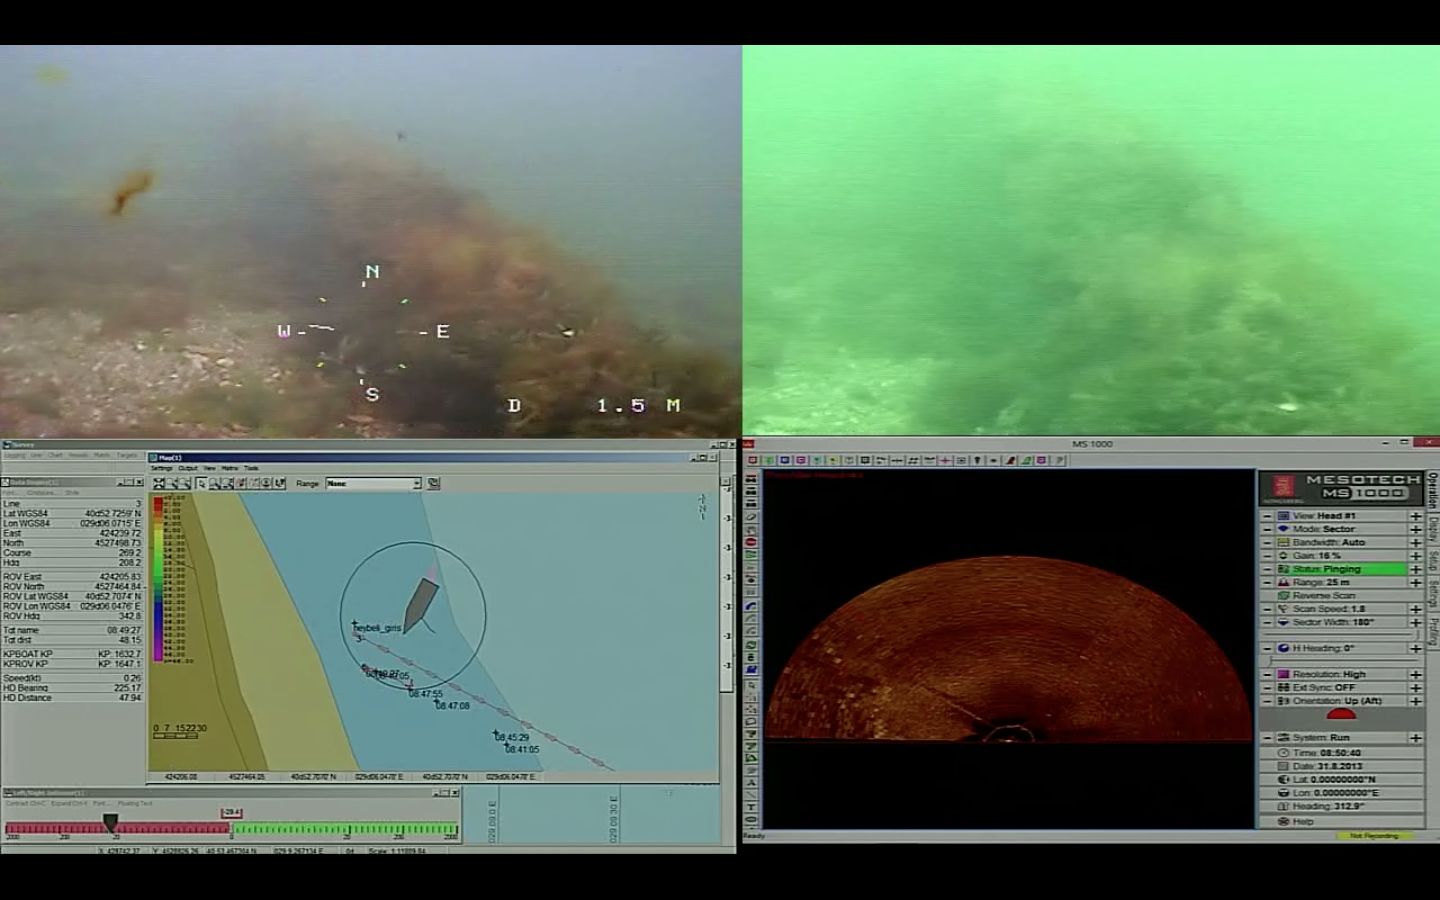Toggle Ext Sync OFF setting
This screenshot has height=900, width=1440.
pyautogui.click(x=1323, y=688)
